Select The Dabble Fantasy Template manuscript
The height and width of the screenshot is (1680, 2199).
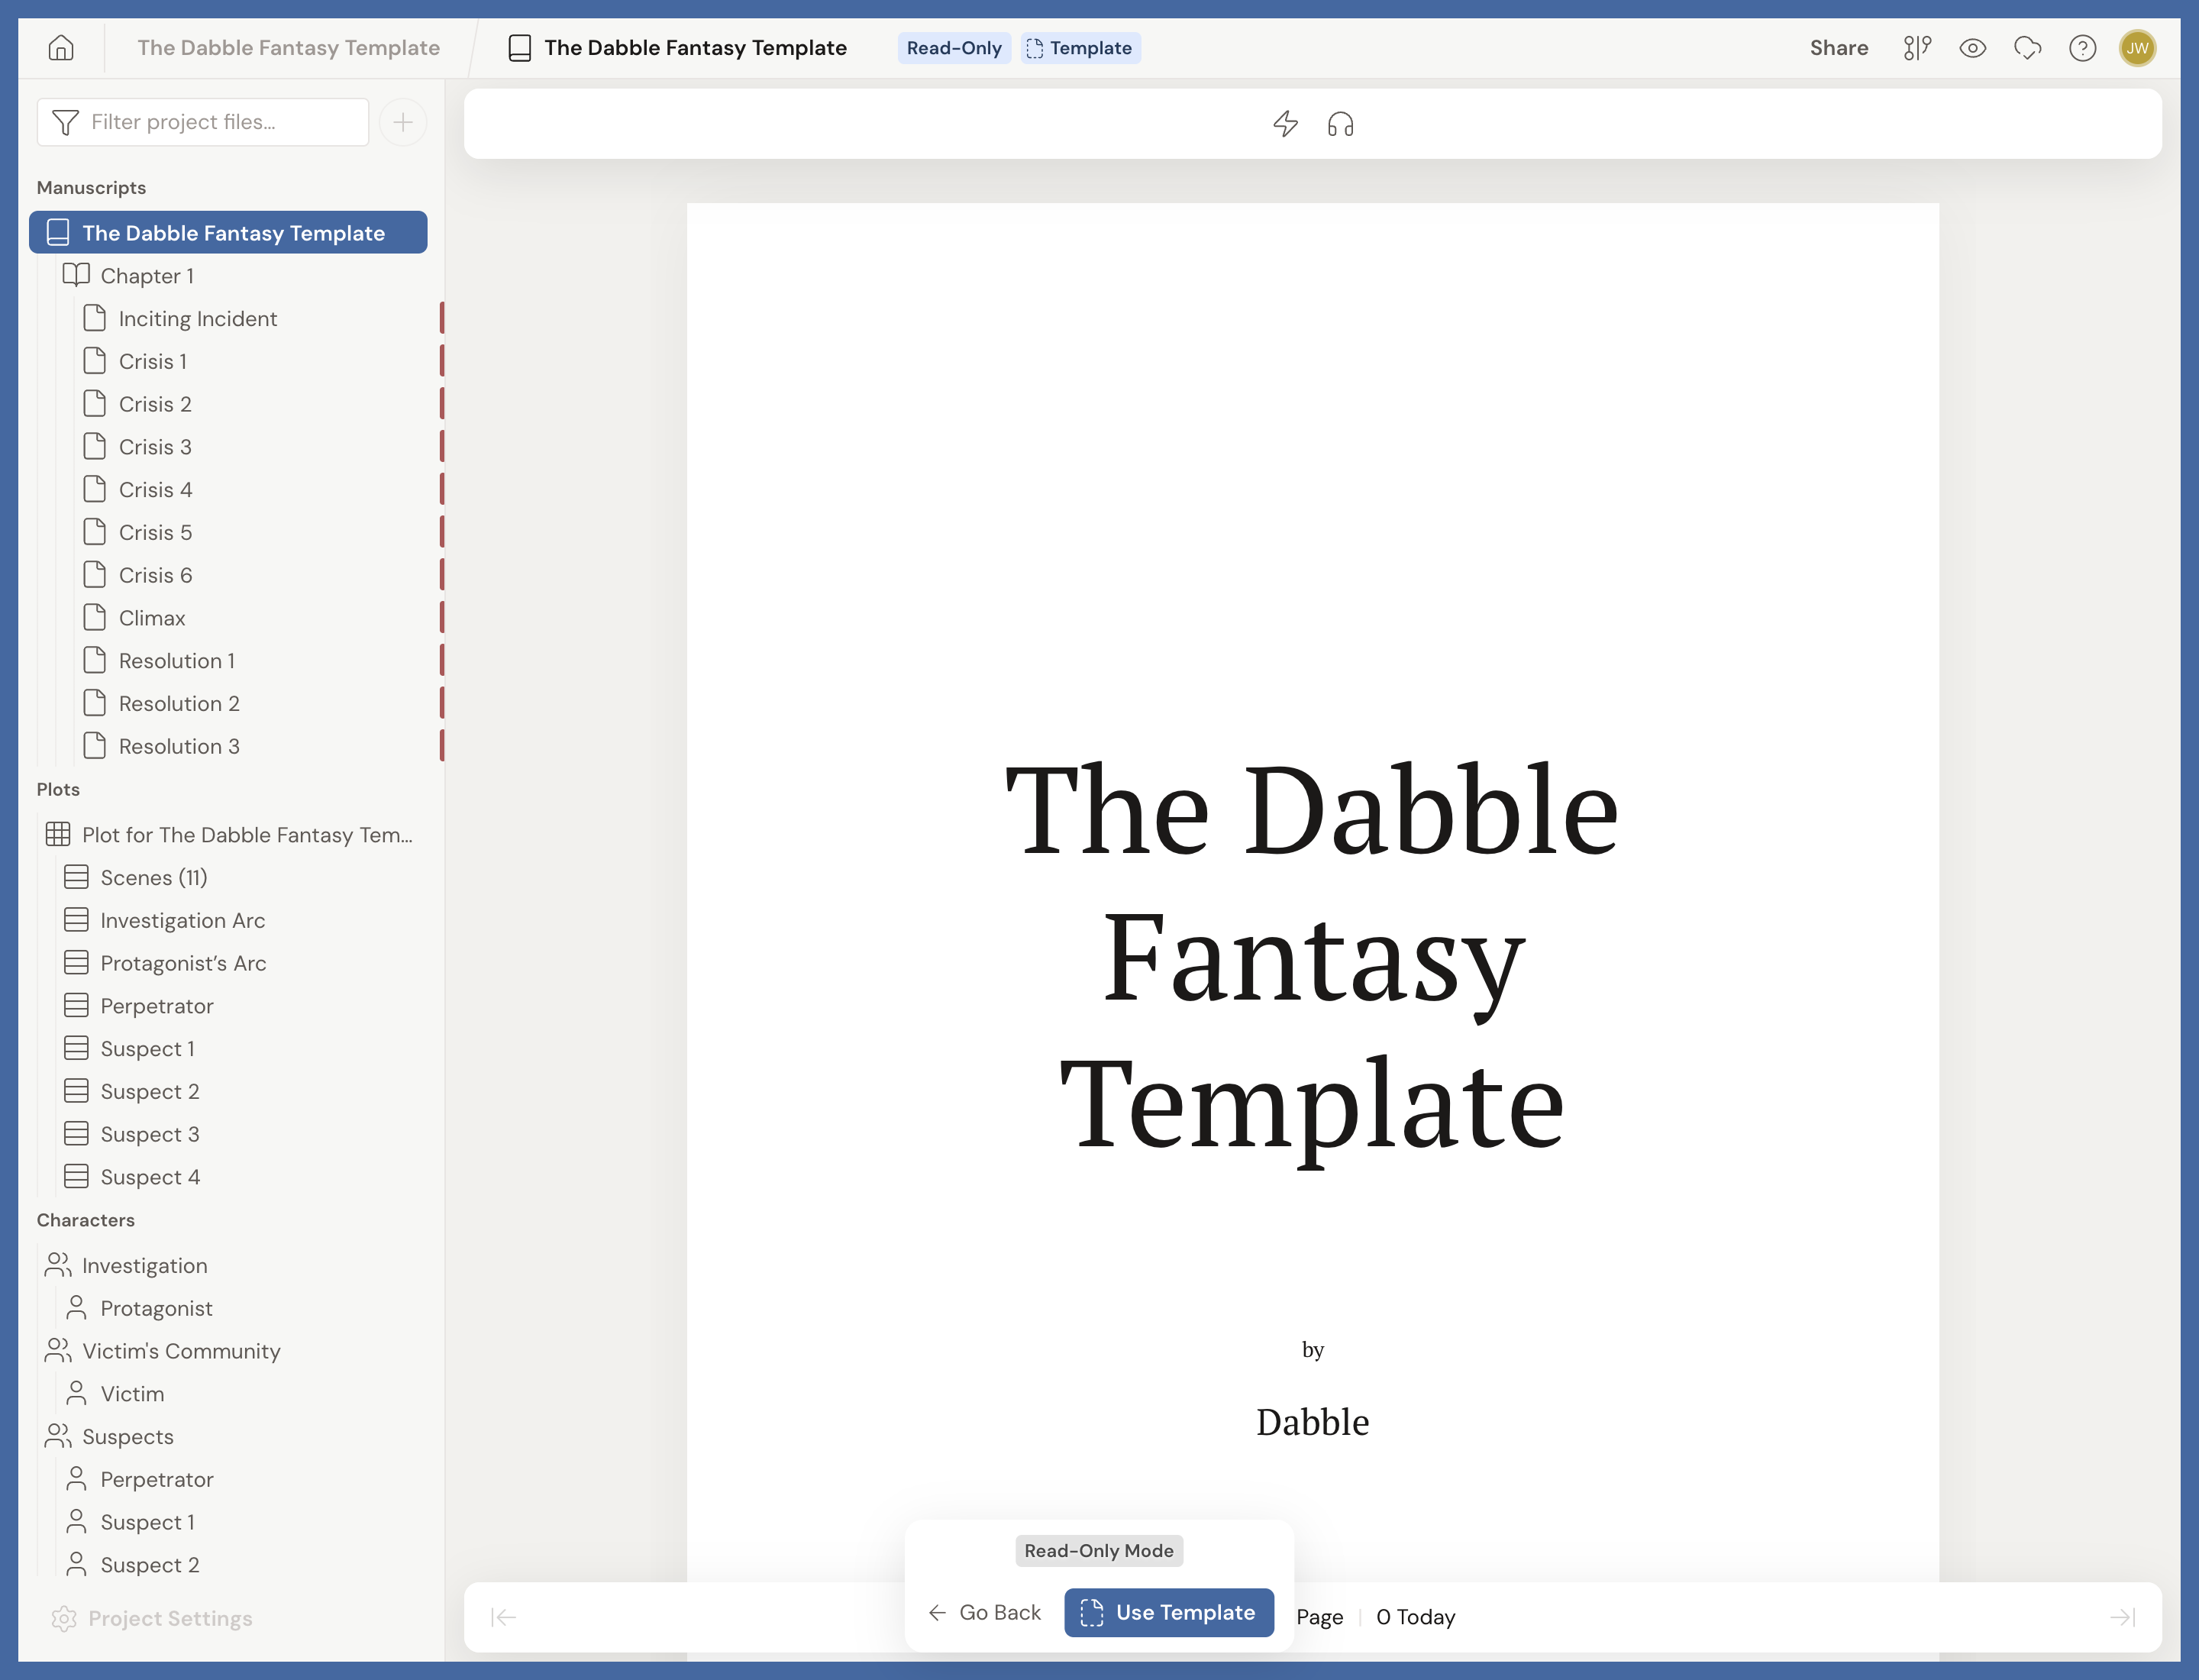(228, 232)
